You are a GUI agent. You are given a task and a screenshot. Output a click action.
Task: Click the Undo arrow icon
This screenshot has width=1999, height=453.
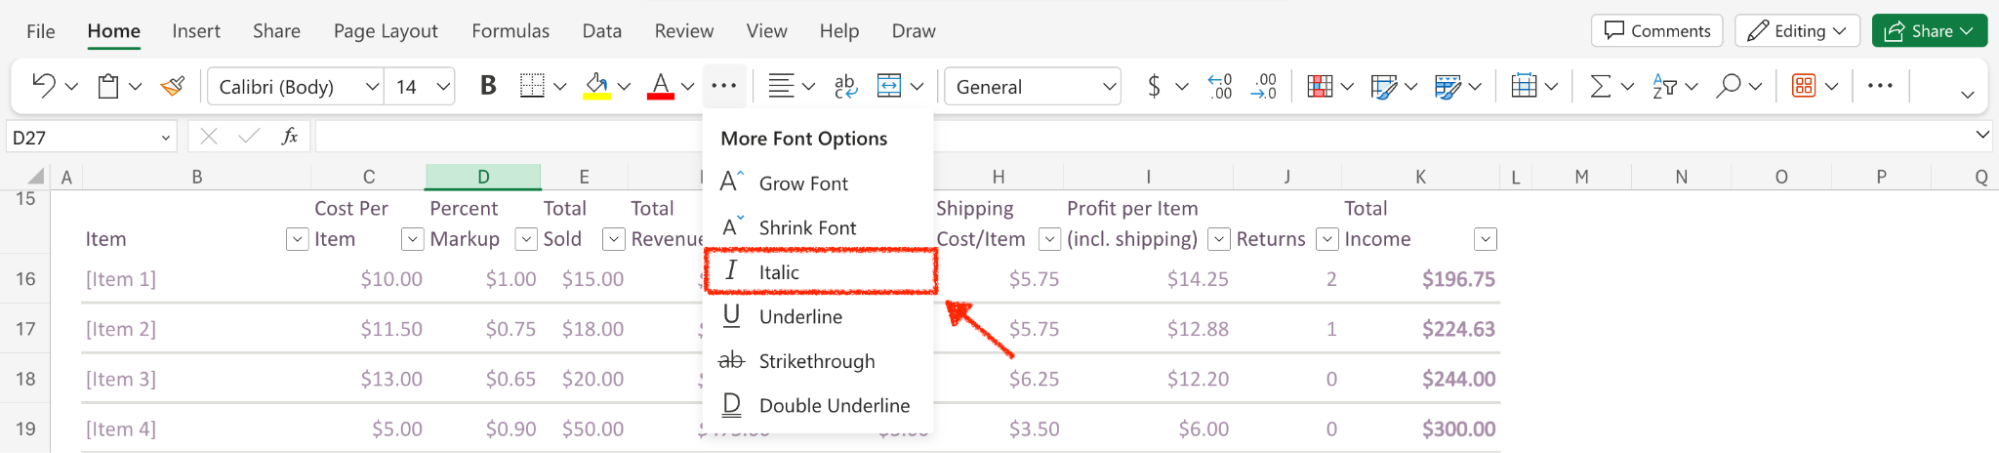(x=43, y=86)
